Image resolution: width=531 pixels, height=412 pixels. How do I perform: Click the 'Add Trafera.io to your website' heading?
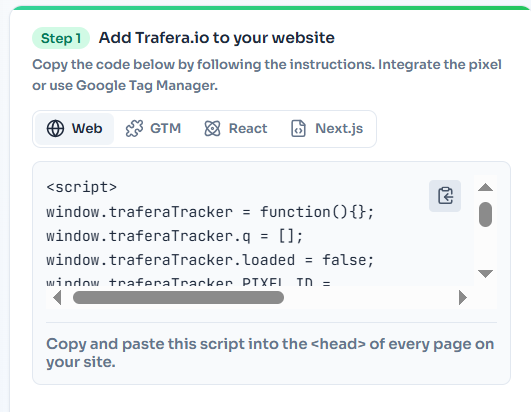click(217, 38)
